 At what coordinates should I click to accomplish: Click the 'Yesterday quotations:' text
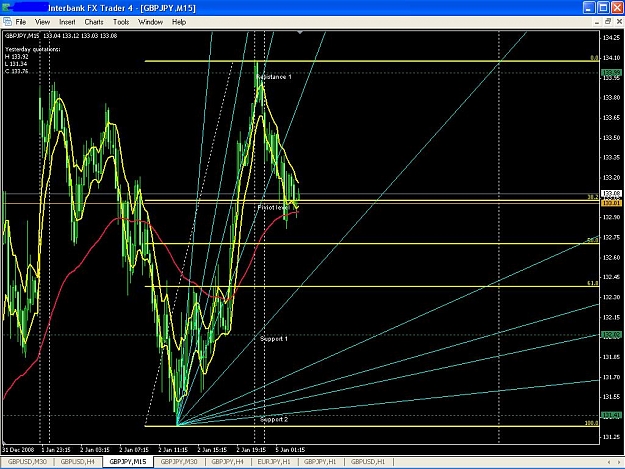[x=33, y=49]
